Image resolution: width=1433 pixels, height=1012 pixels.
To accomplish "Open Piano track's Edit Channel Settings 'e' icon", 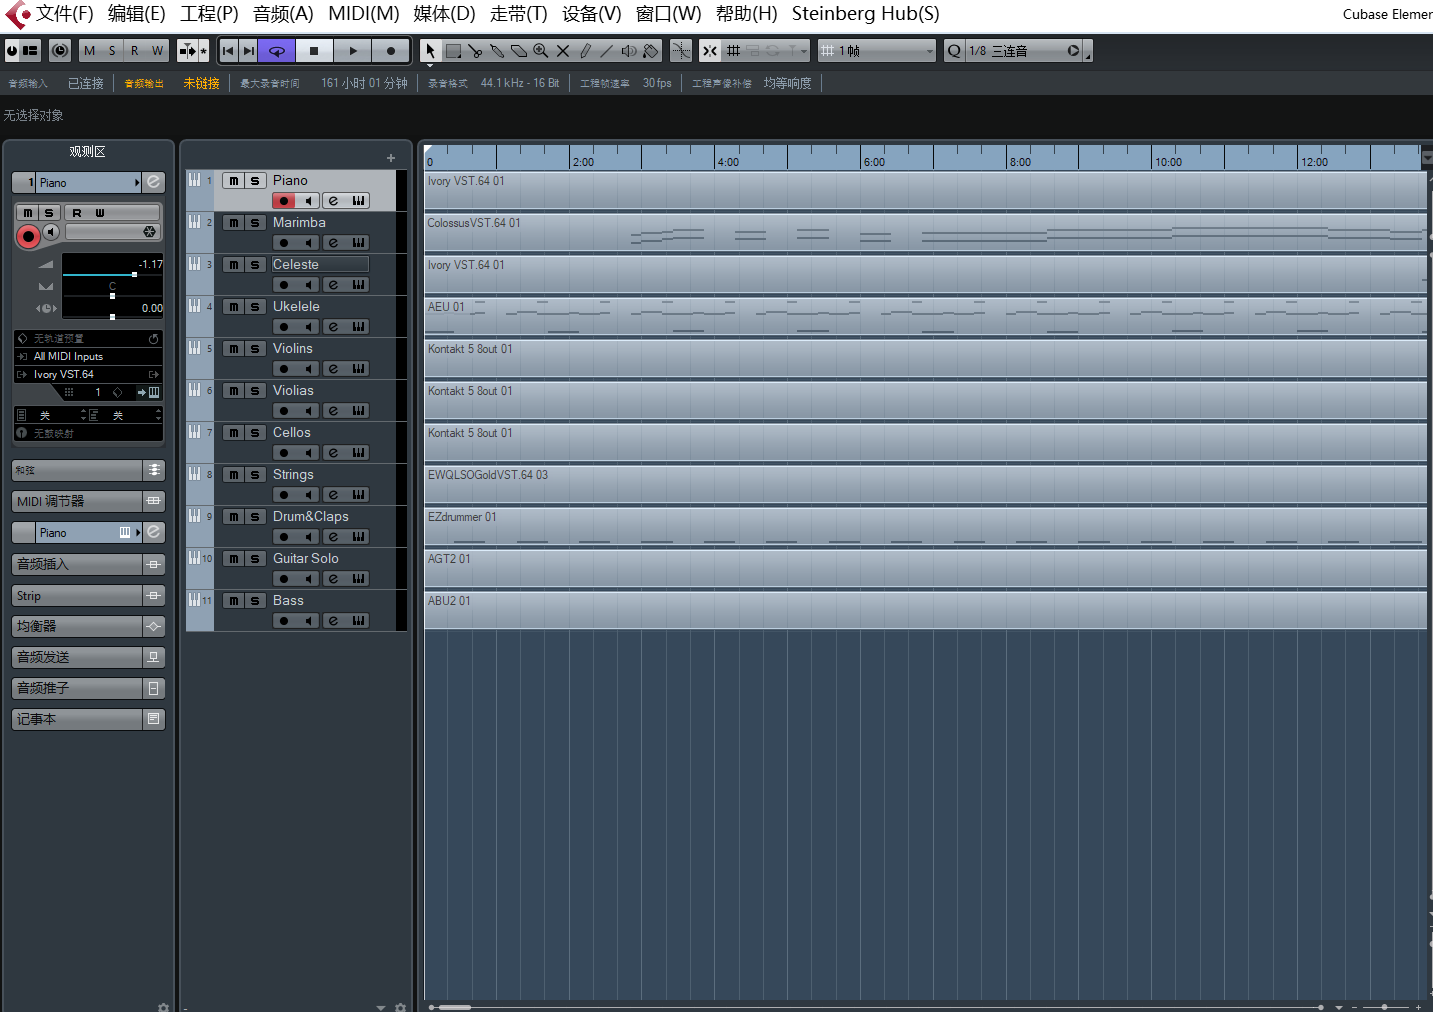I will 334,201.
